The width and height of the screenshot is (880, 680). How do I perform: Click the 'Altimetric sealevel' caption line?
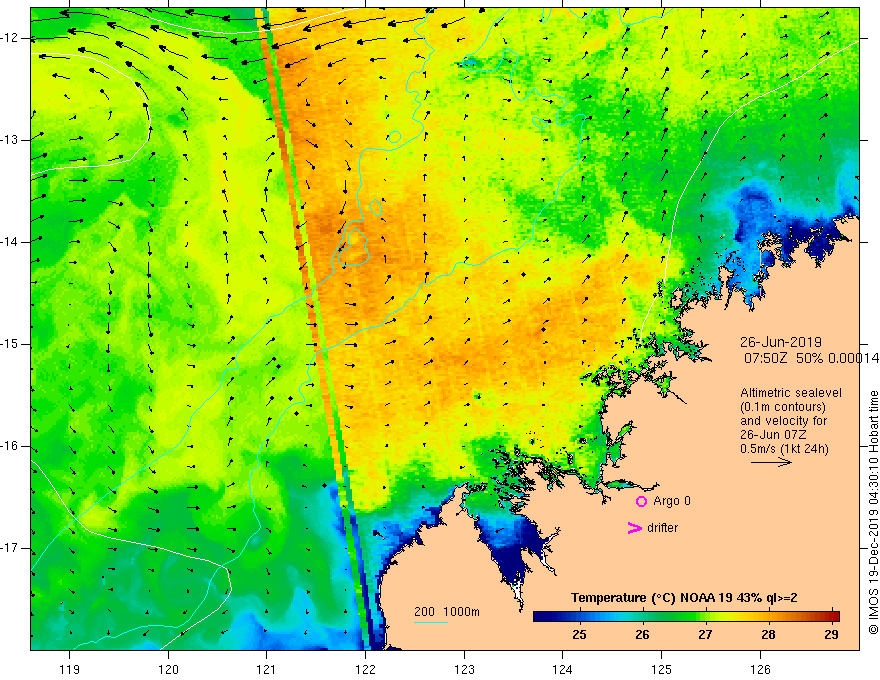click(x=791, y=393)
